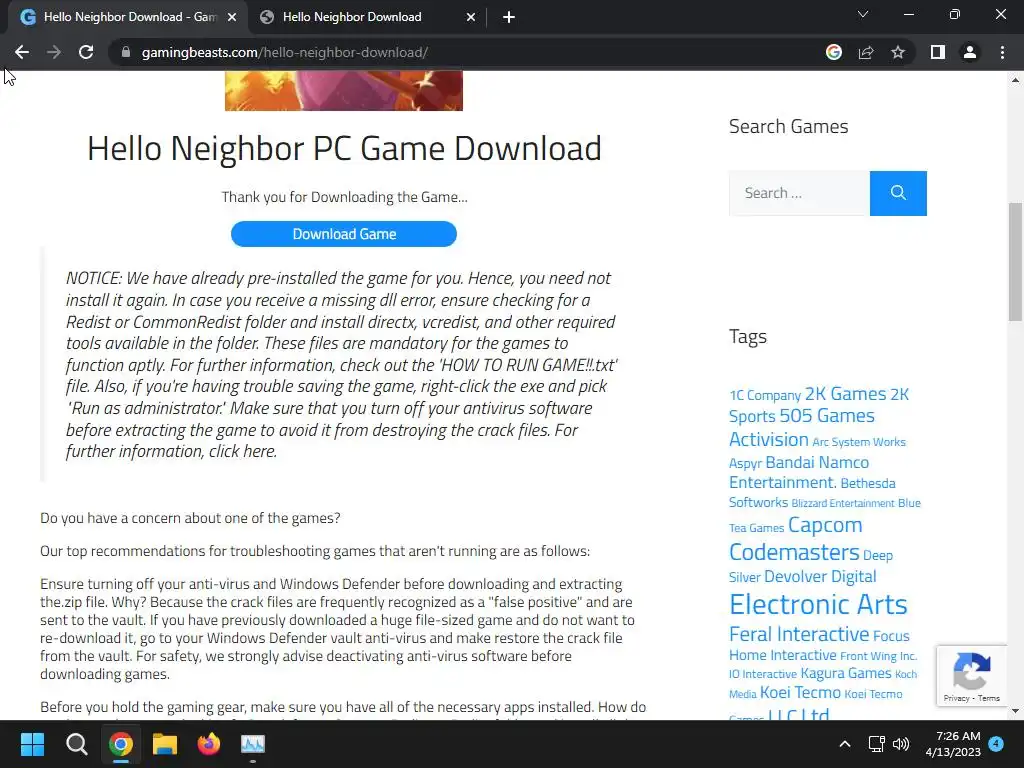Click the Search Games input field
1024x768 pixels.
799,193
